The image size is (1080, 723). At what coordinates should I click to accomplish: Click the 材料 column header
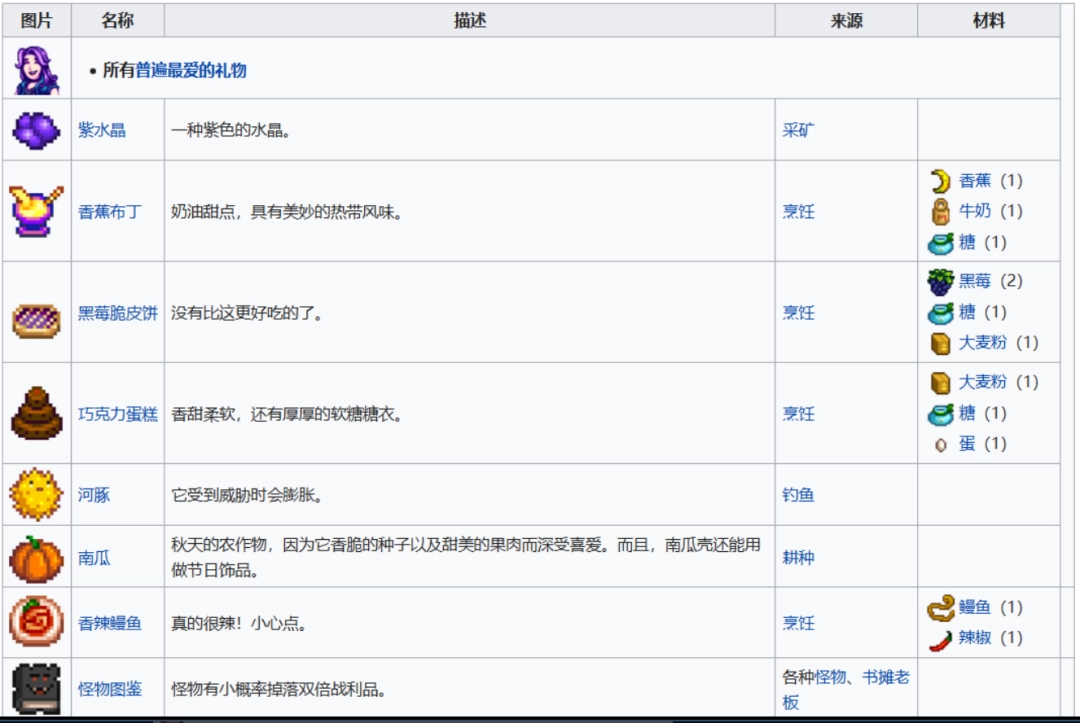coord(989,21)
